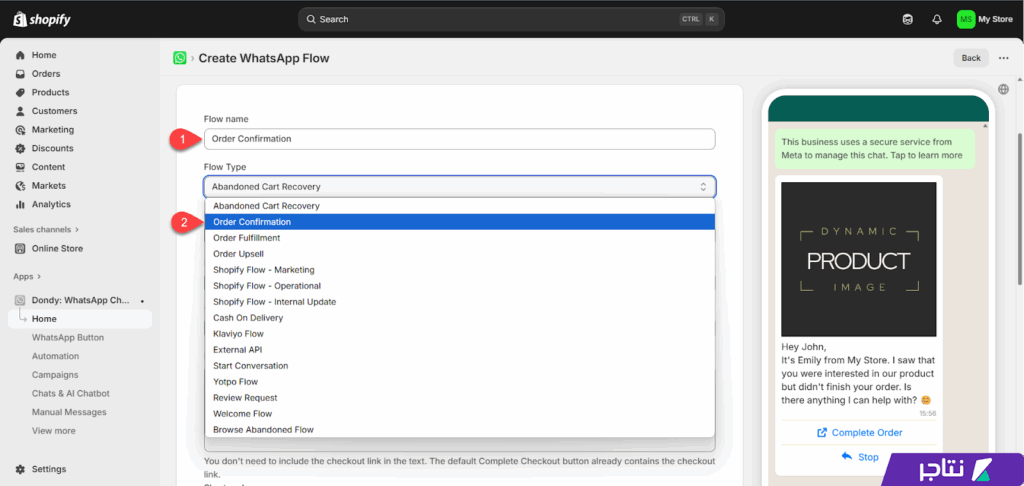Click the Complete Order link in preview
The width and height of the screenshot is (1024, 486).
pos(858,433)
